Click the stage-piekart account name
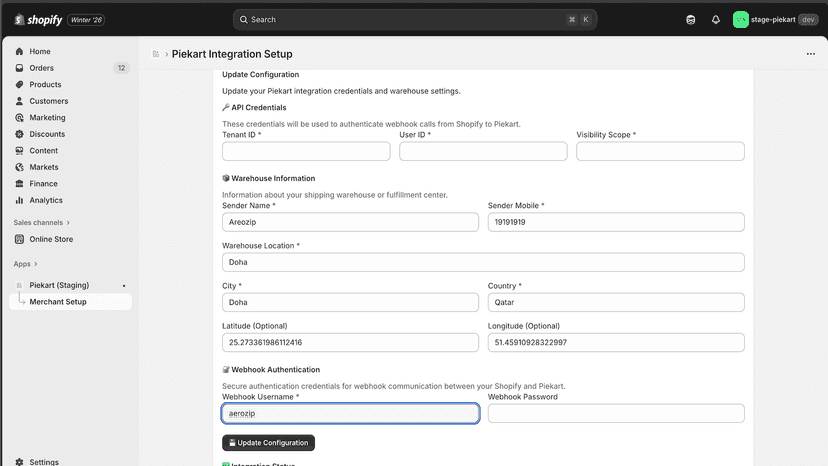 pos(773,20)
